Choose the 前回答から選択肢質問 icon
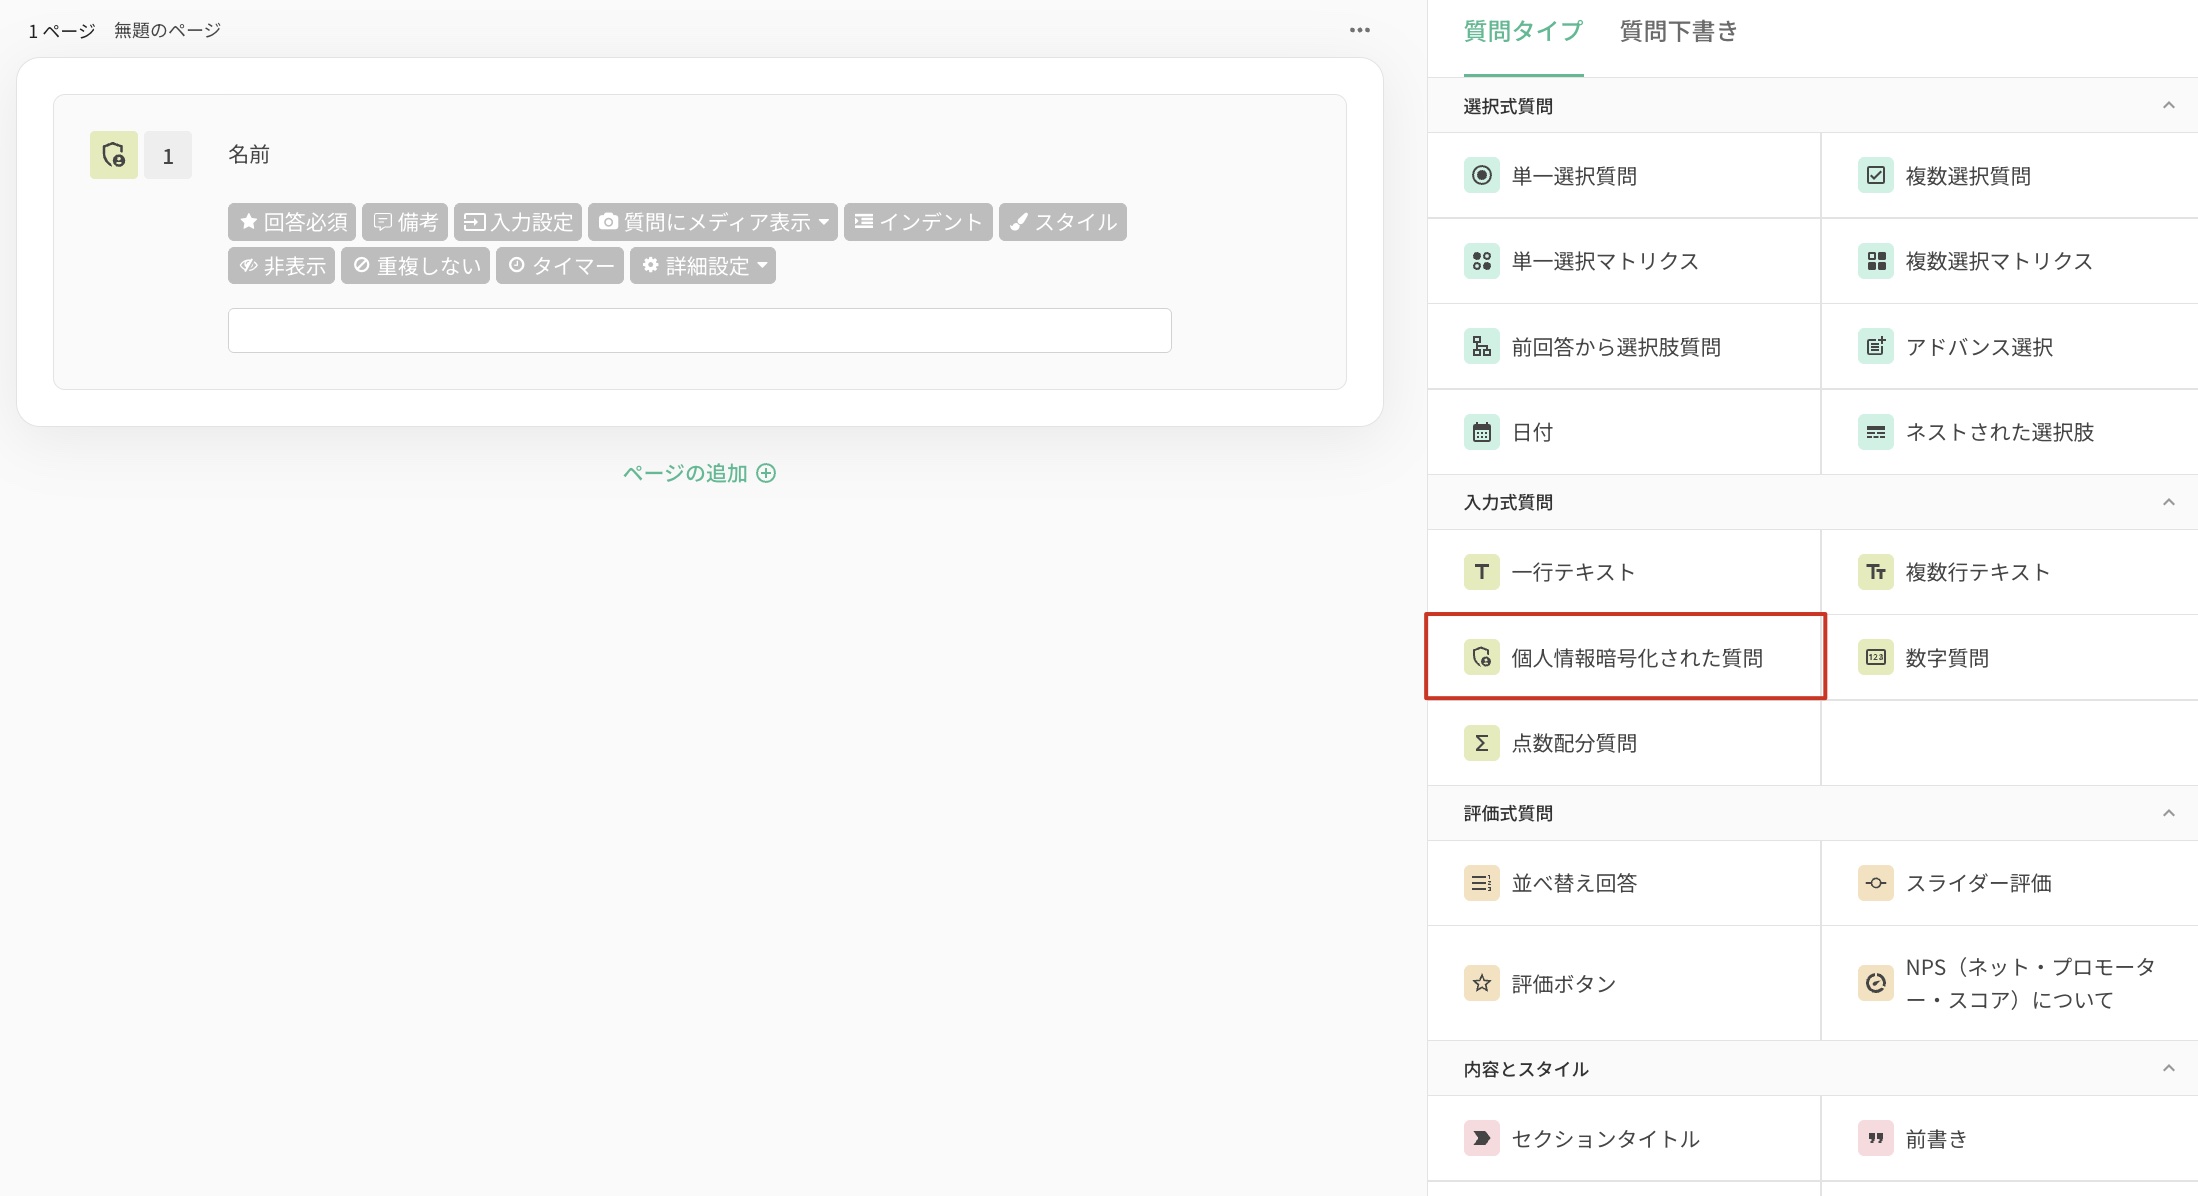The image size is (2198, 1196). click(x=1481, y=347)
